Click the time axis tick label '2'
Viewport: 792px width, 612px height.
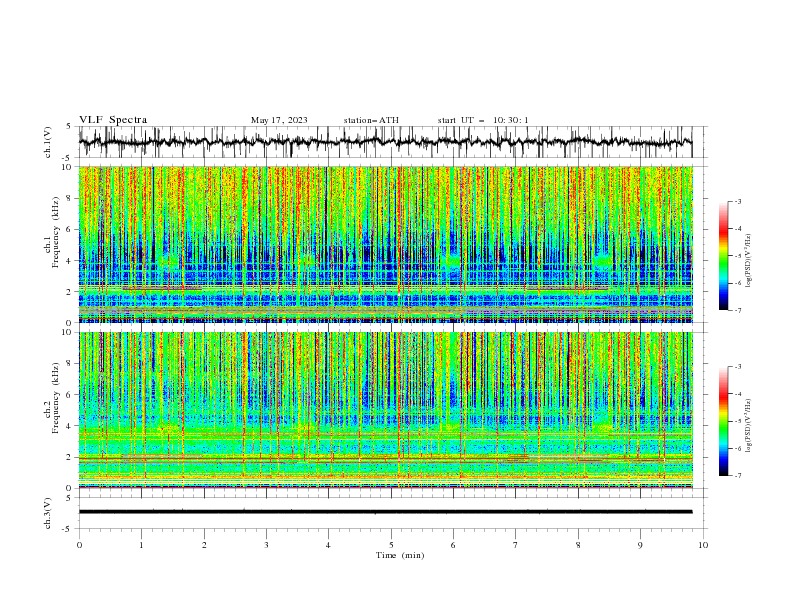coord(204,545)
